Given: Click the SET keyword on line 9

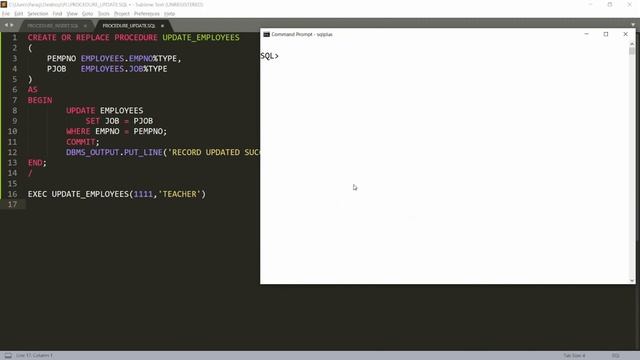Looking at the screenshot, I should pyautogui.click(x=93, y=121).
